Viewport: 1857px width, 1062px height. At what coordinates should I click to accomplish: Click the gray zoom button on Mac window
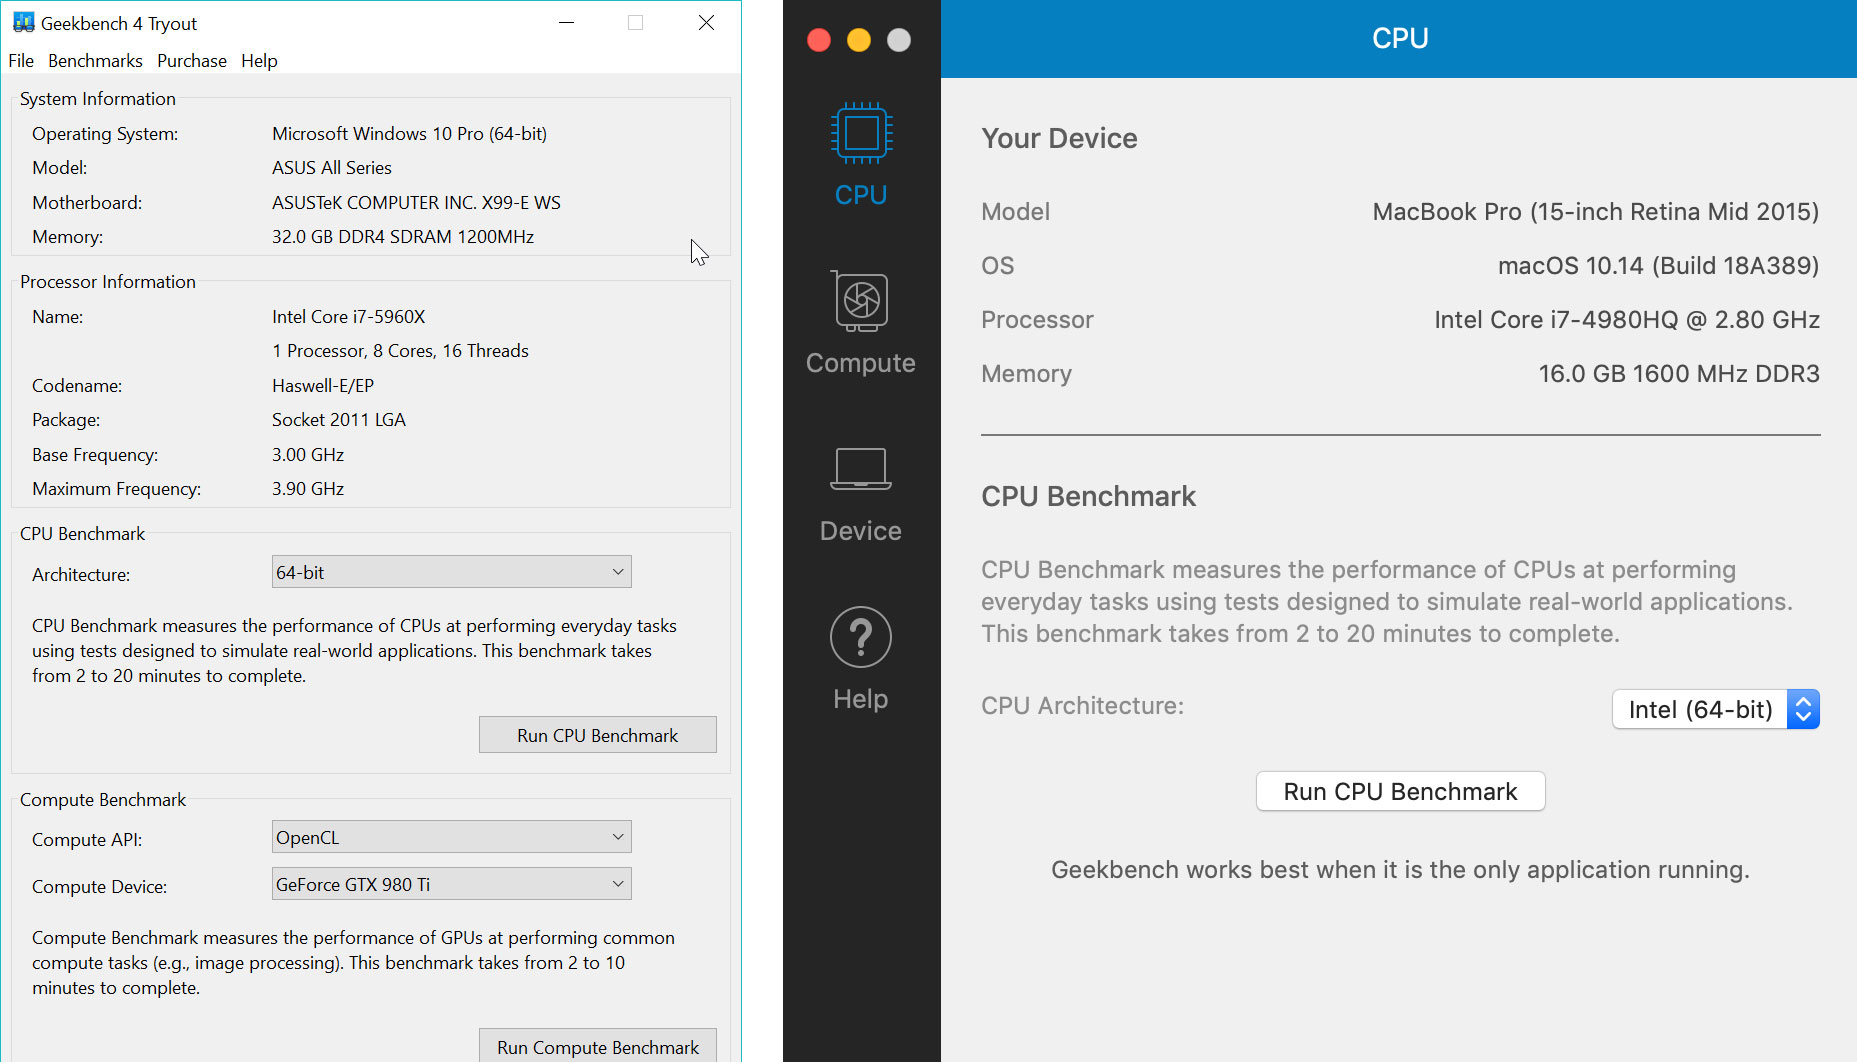pos(899,40)
